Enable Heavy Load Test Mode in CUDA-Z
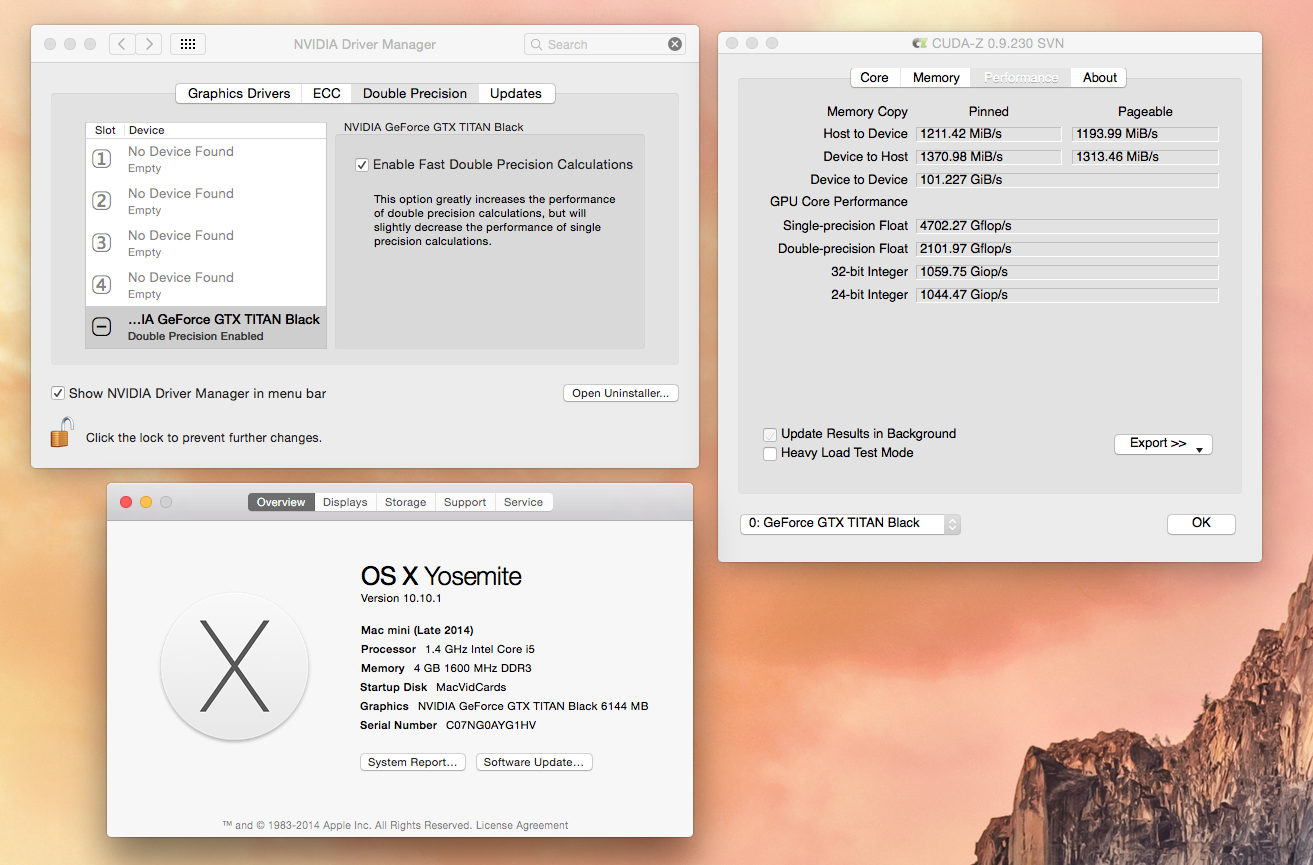Viewport: 1313px width, 865px height. coord(770,453)
